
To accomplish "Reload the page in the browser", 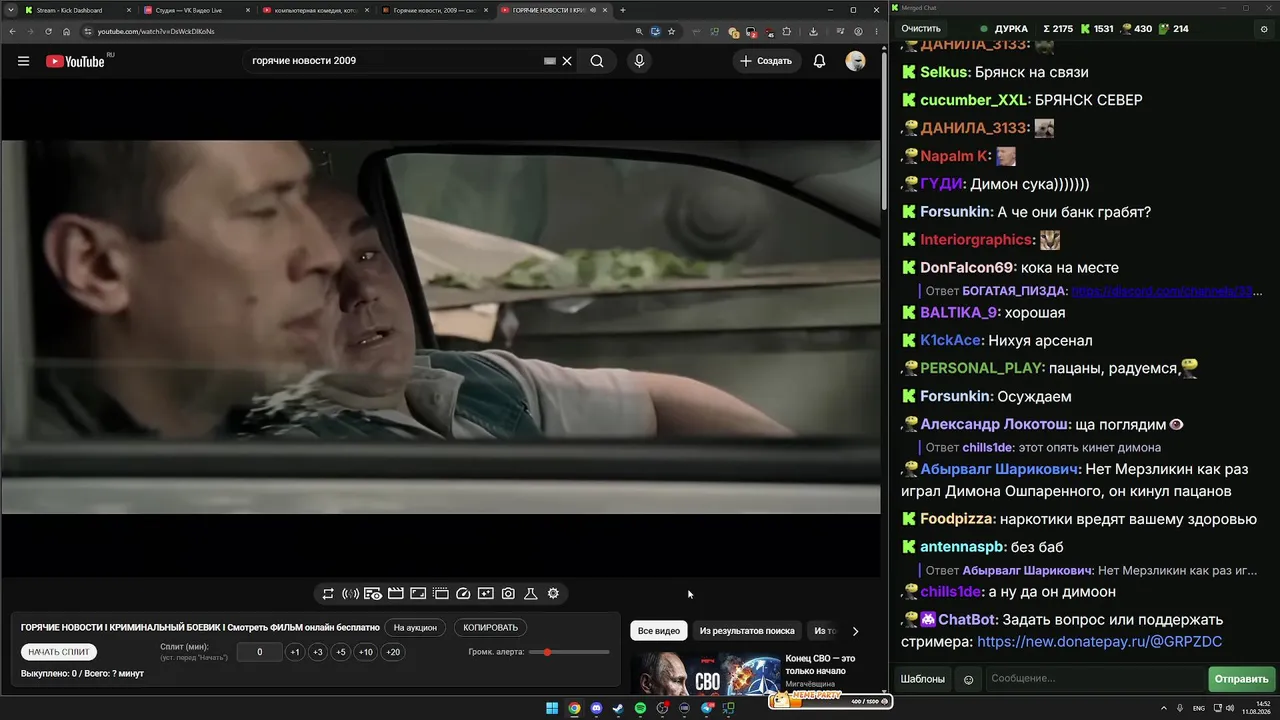I will (x=48, y=31).
